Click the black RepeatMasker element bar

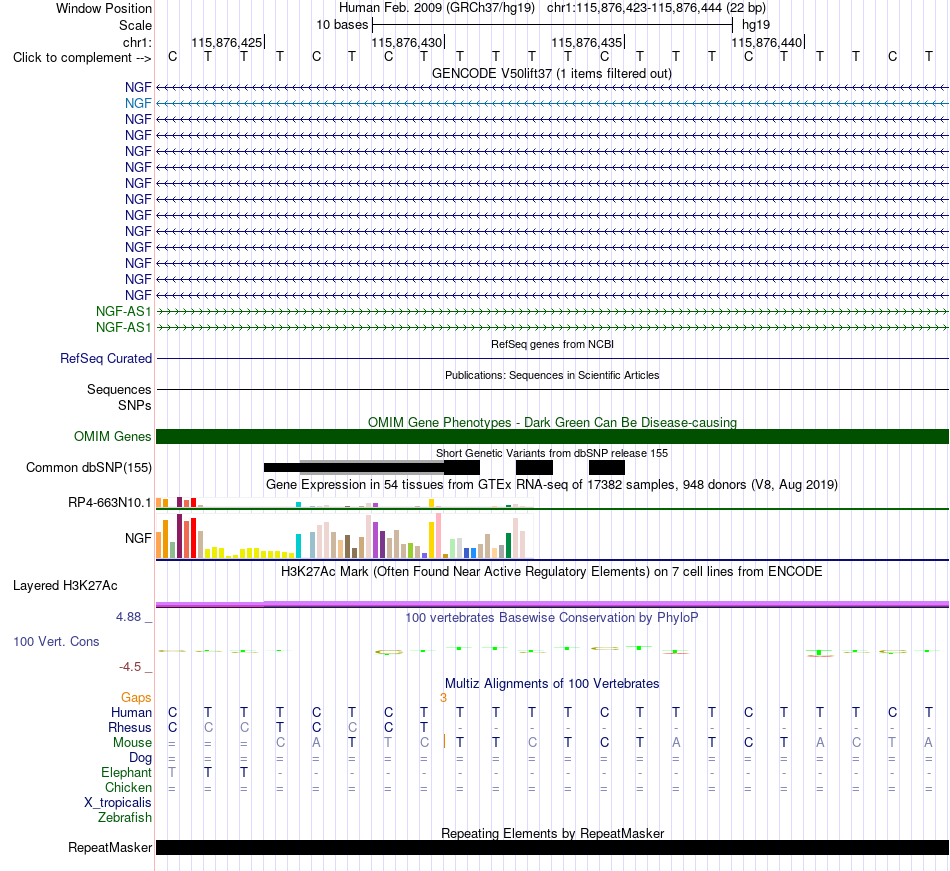553,847
